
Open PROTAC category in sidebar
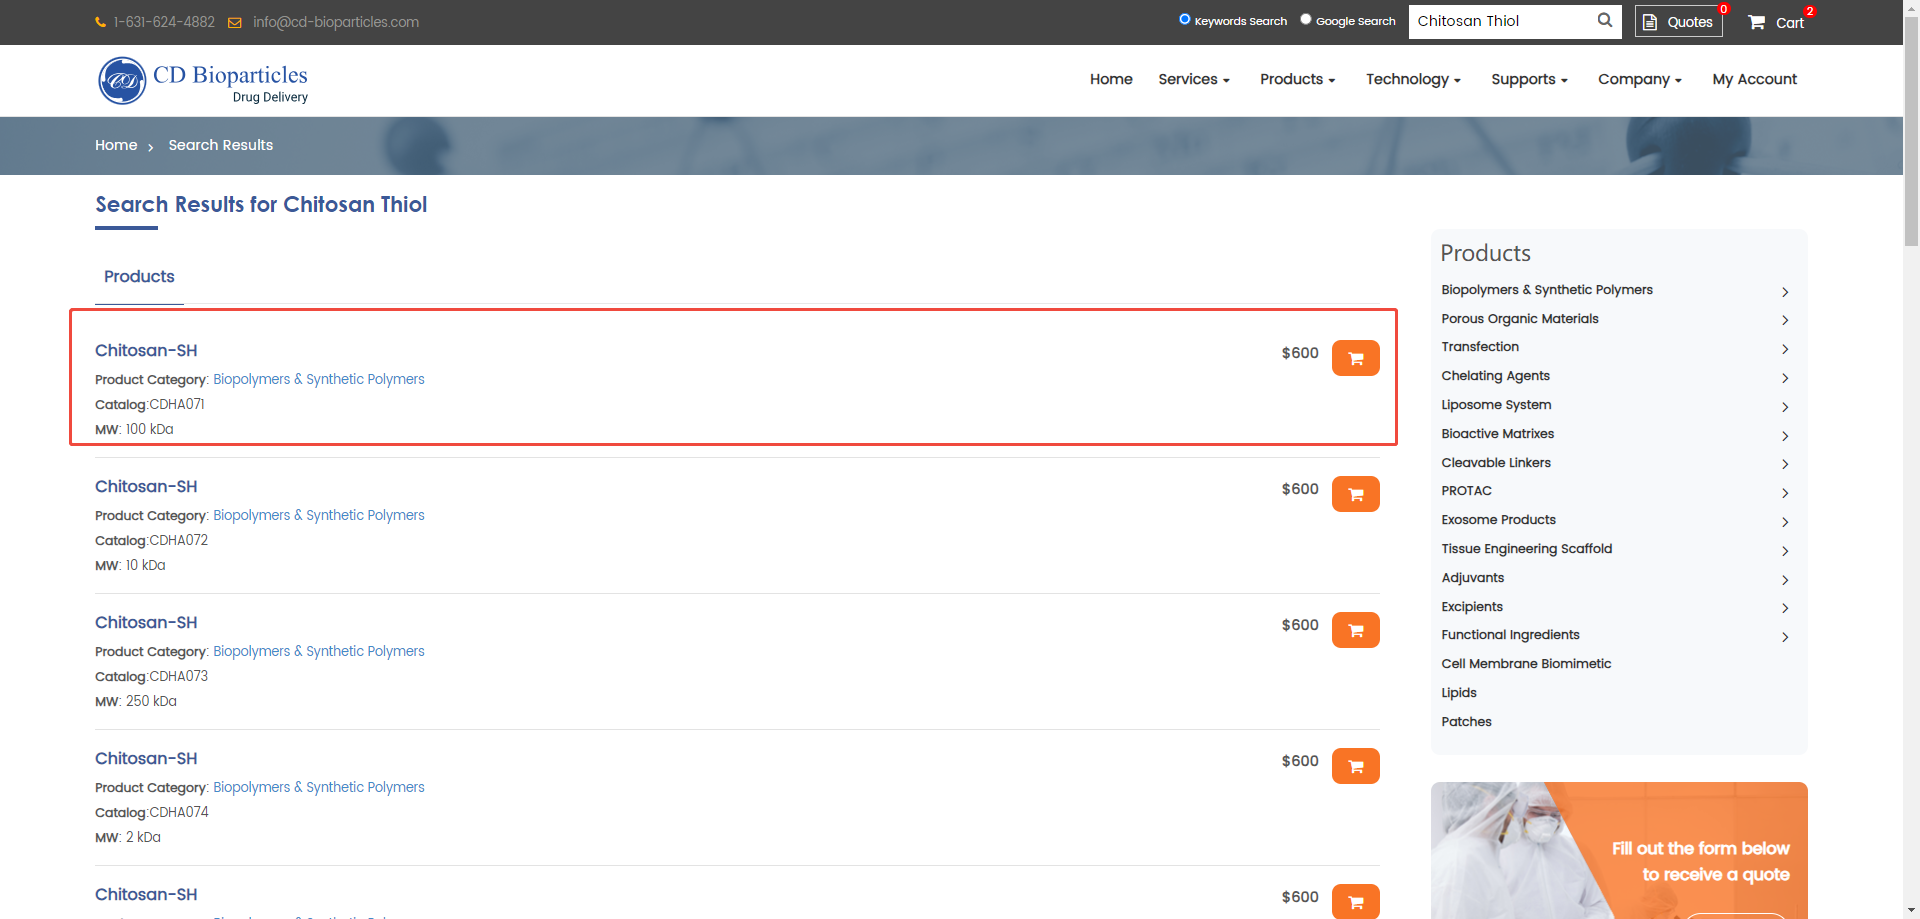[1466, 491]
